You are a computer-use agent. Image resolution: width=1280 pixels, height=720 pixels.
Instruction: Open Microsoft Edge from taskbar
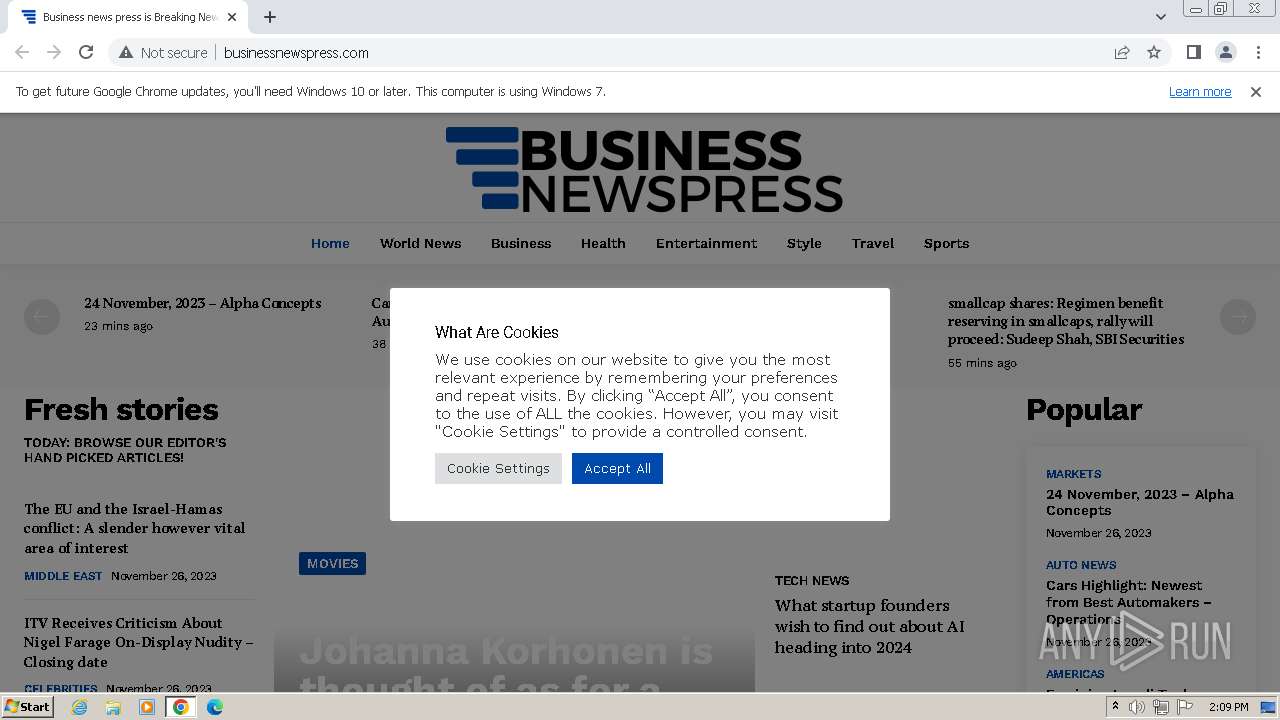point(215,707)
